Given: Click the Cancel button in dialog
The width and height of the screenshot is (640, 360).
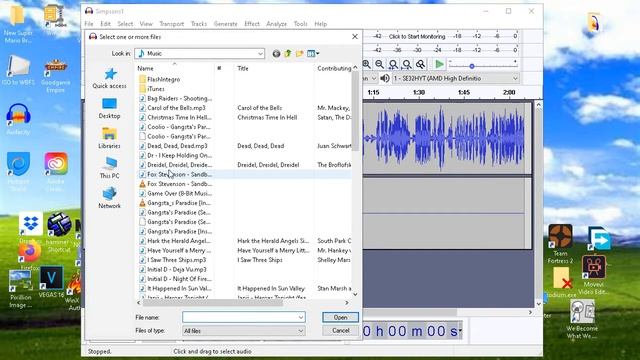Looking at the screenshot, I should pyautogui.click(x=340, y=330).
